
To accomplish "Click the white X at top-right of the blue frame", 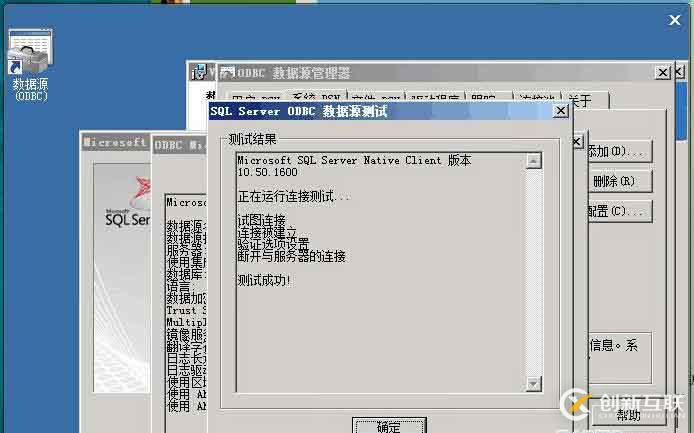I will point(675,20).
